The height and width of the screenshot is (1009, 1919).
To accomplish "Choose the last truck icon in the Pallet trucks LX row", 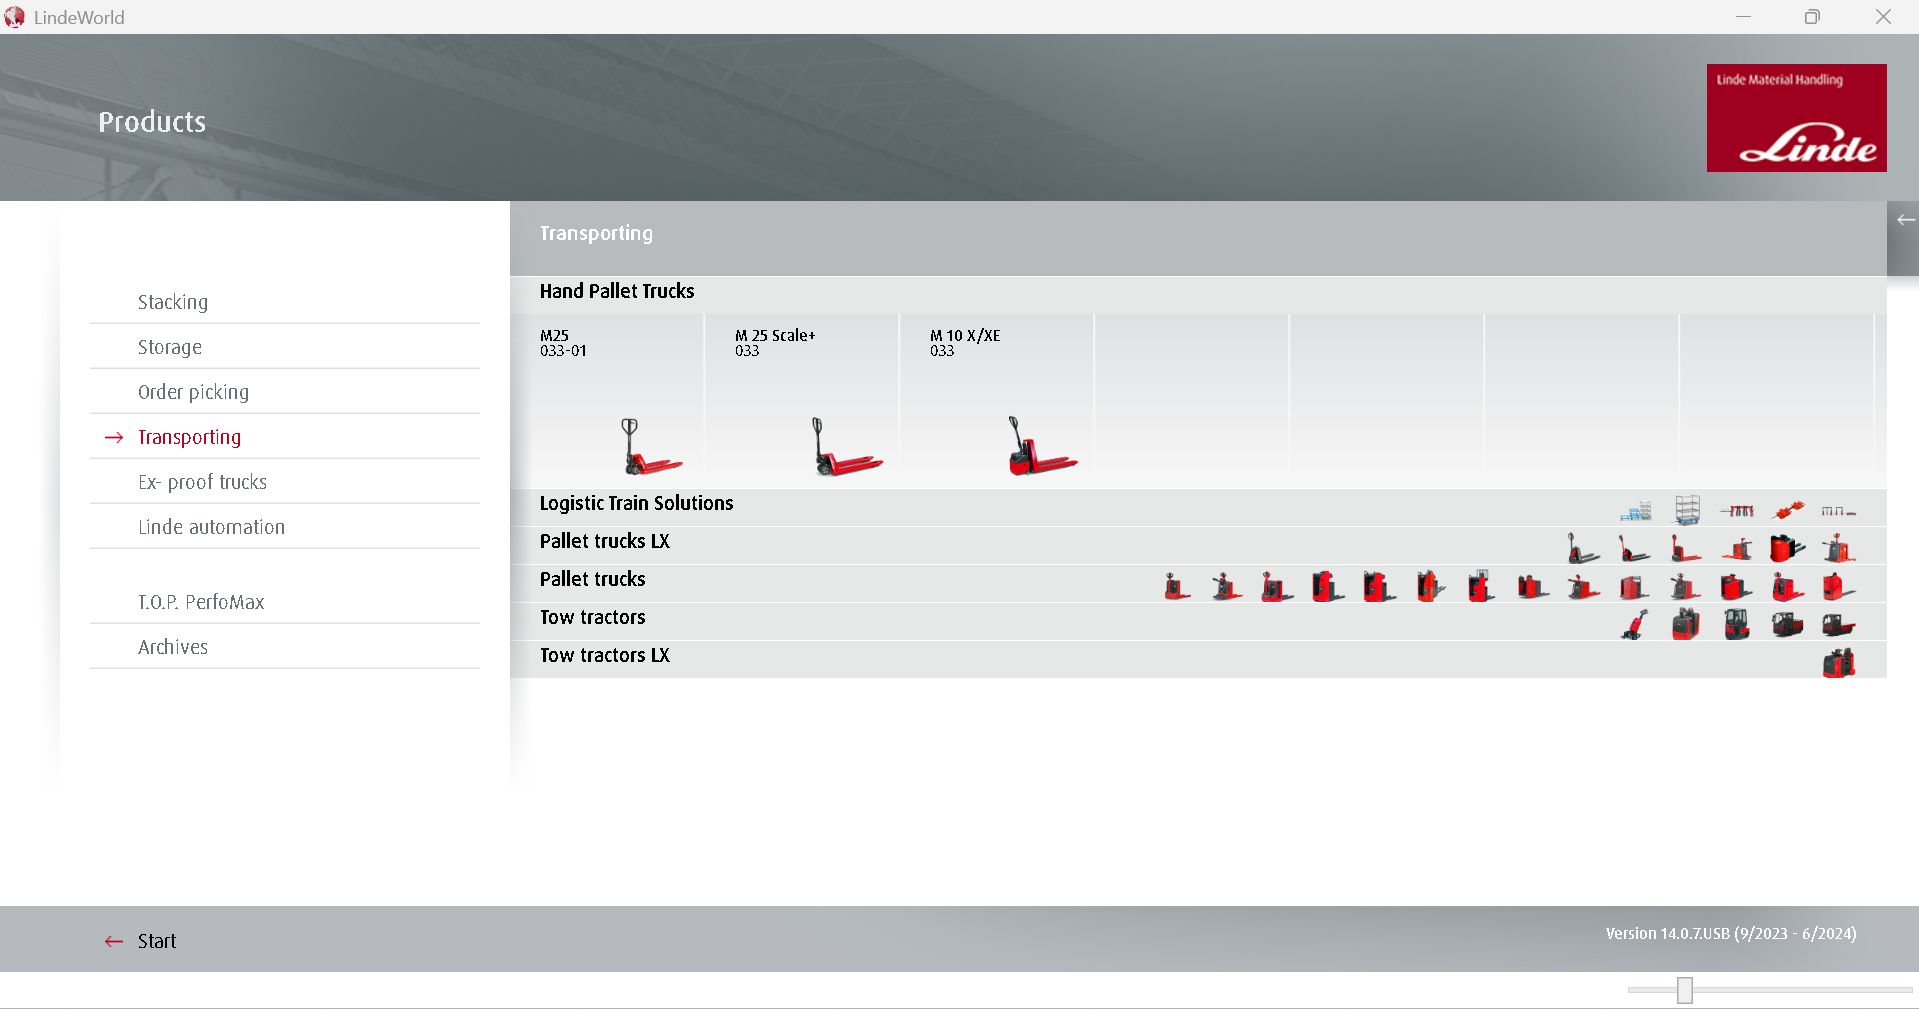I will pos(1838,548).
